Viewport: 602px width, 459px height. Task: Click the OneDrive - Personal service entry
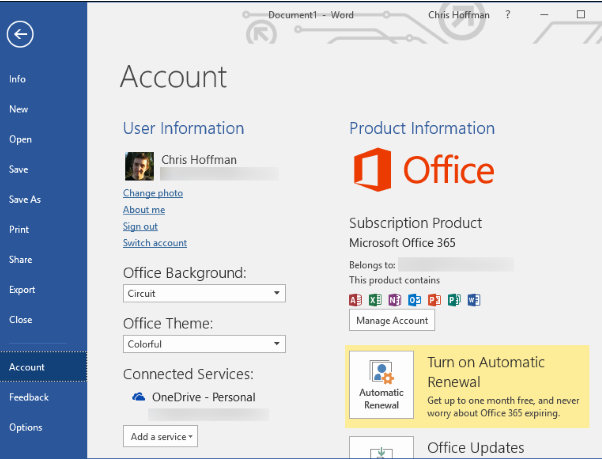(x=203, y=397)
